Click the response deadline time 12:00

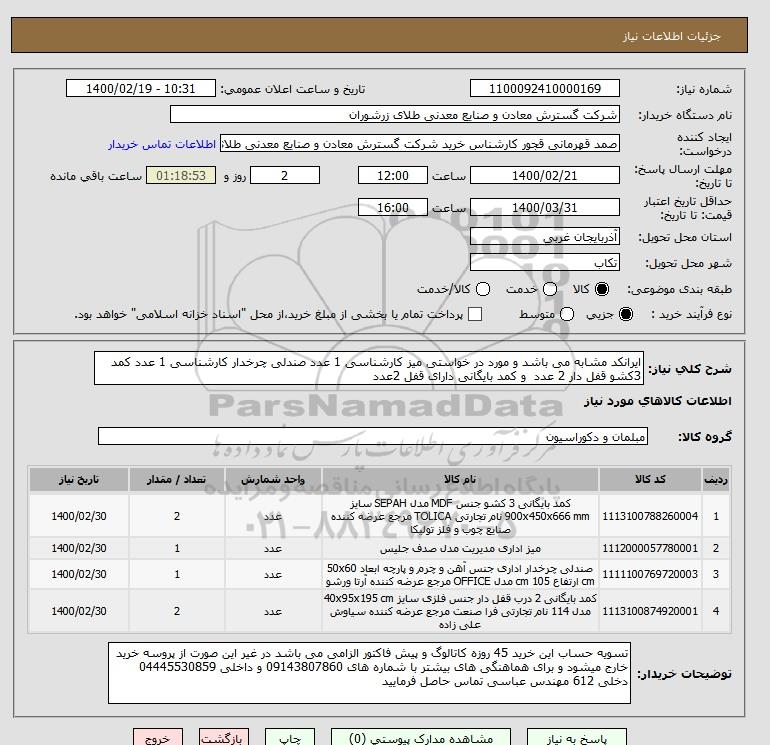[393, 175]
